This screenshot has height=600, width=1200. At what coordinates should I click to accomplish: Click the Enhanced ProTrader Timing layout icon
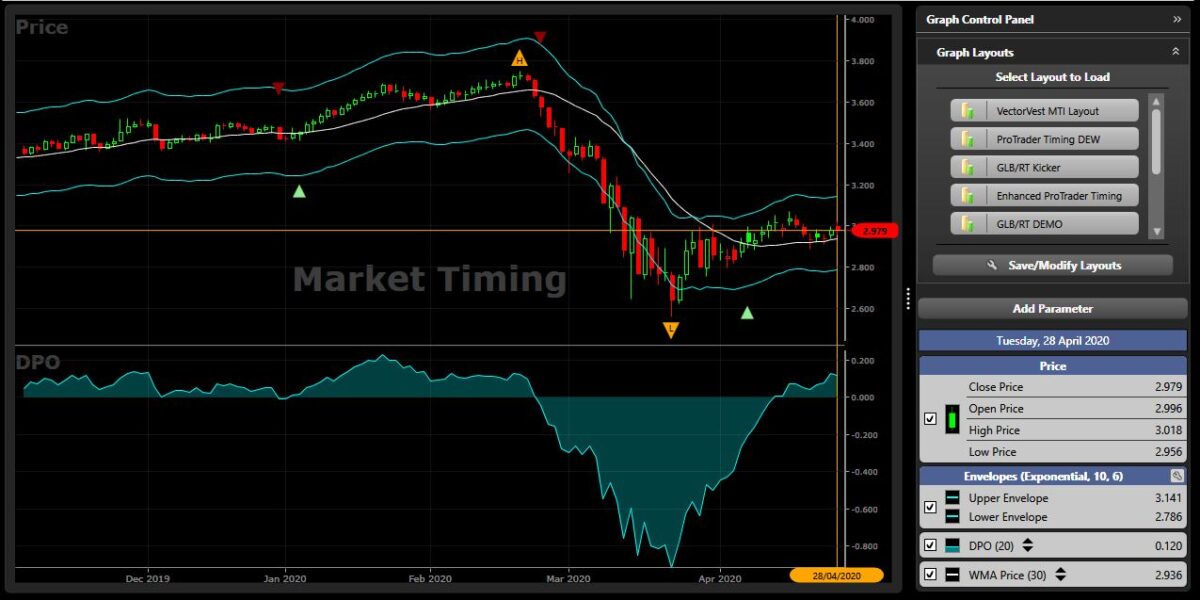click(966, 195)
